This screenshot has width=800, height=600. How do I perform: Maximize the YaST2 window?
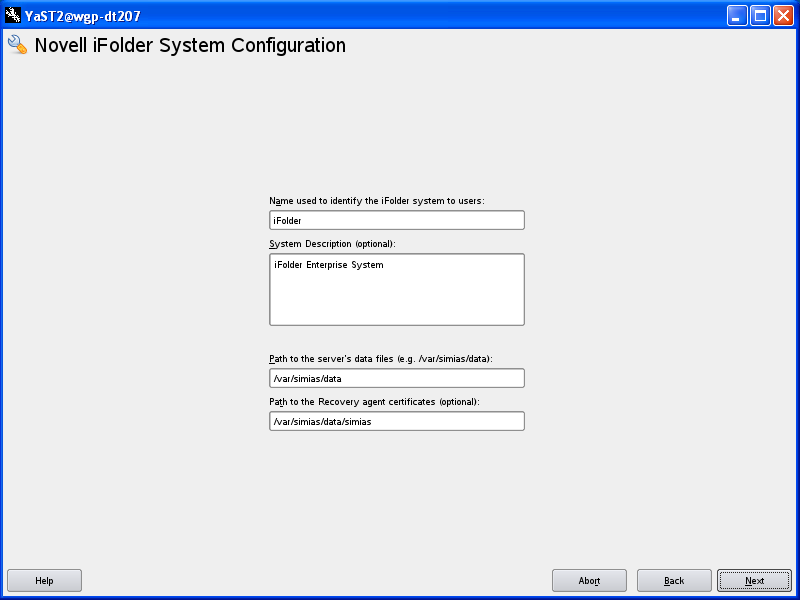point(760,16)
